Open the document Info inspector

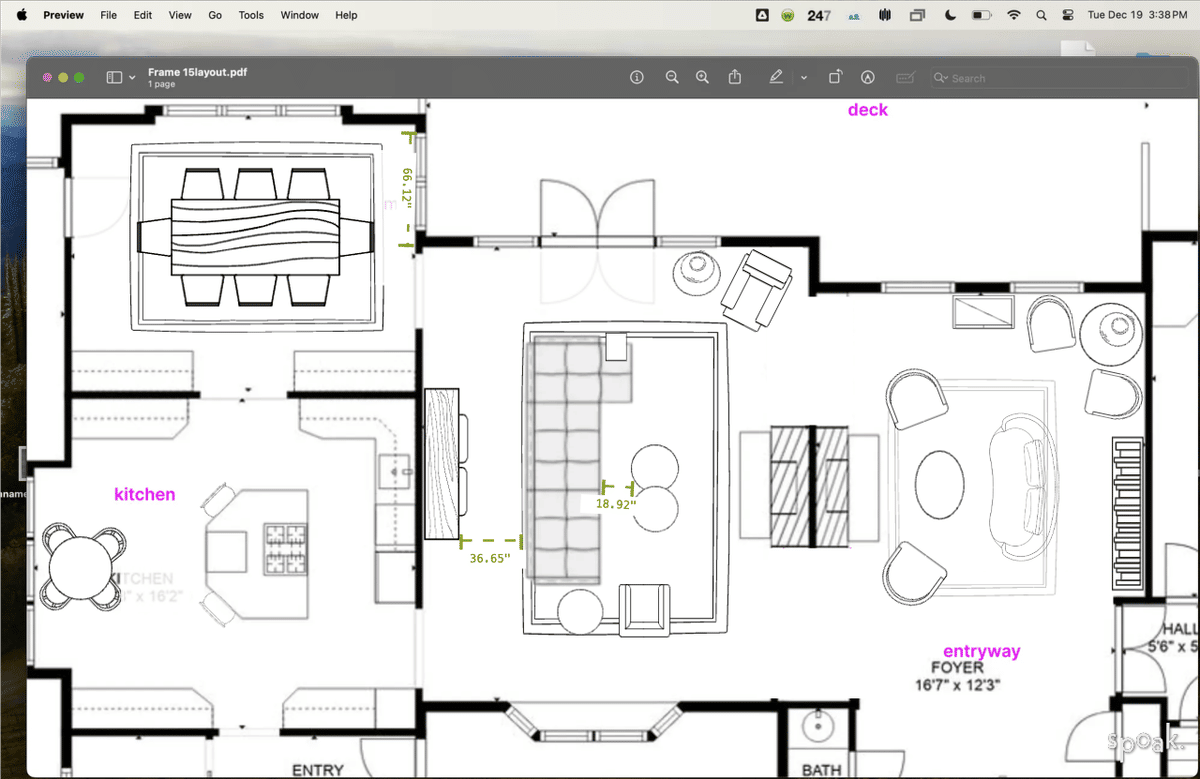(x=637, y=77)
